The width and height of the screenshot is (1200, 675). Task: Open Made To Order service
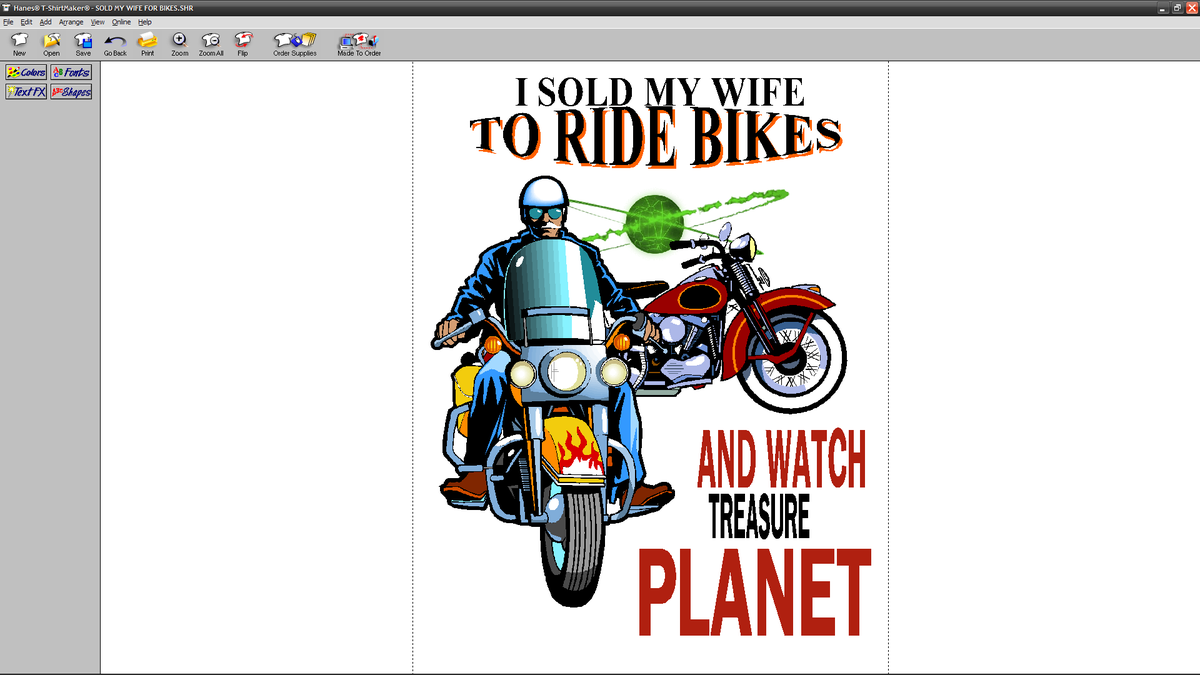coord(359,44)
